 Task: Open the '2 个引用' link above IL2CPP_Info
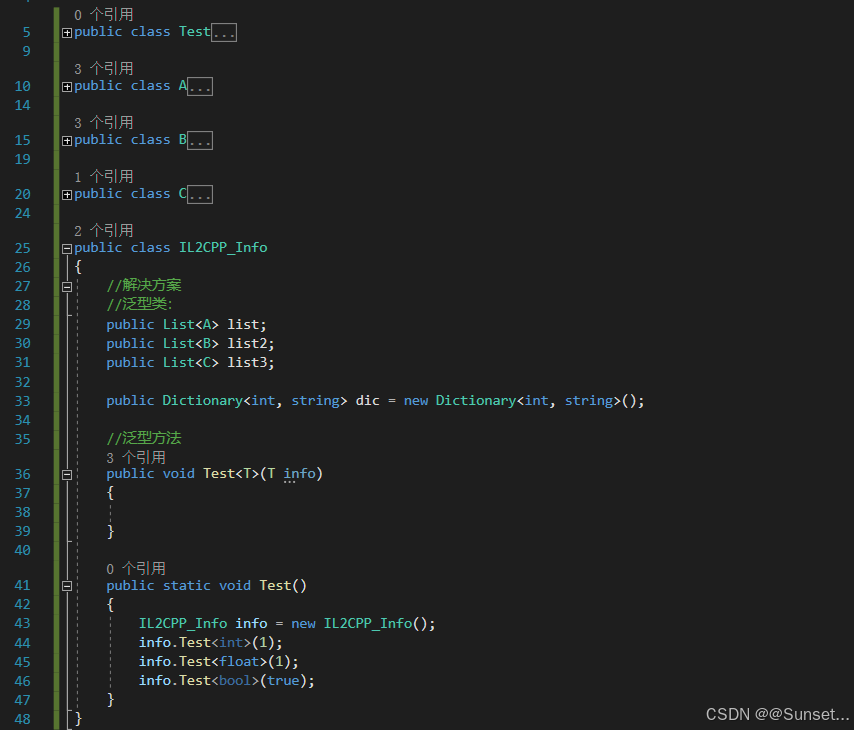point(103,230)
